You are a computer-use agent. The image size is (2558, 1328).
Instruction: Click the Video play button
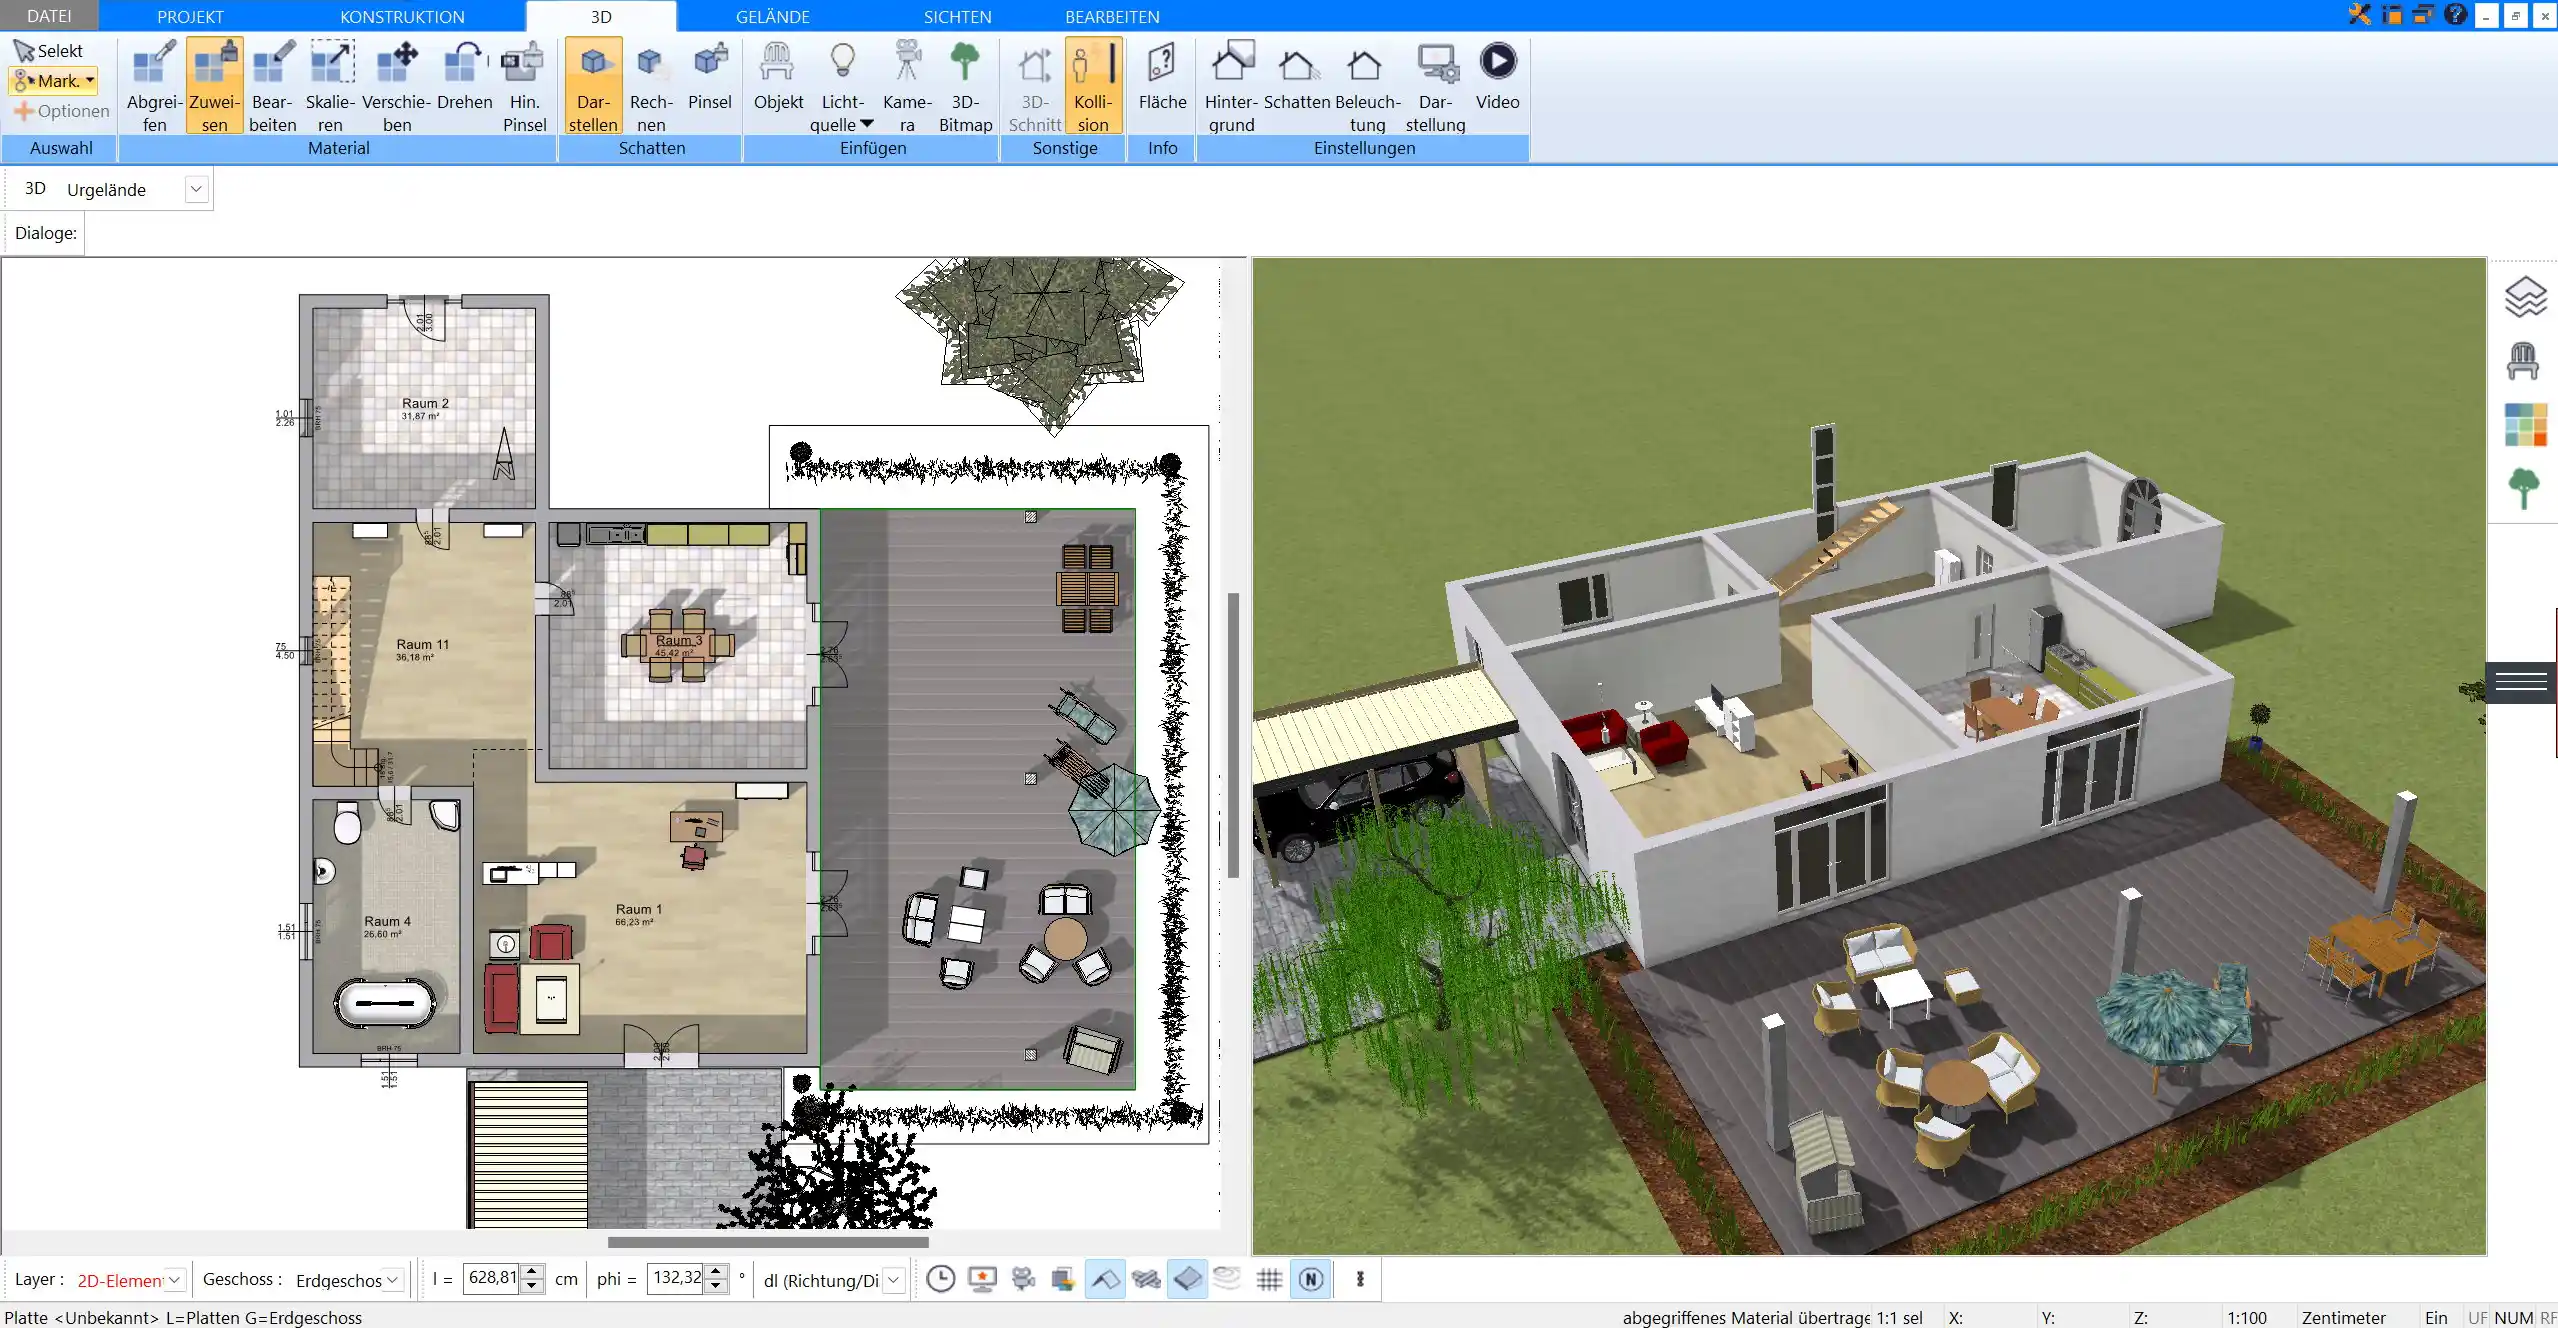tap(1497, 76)
